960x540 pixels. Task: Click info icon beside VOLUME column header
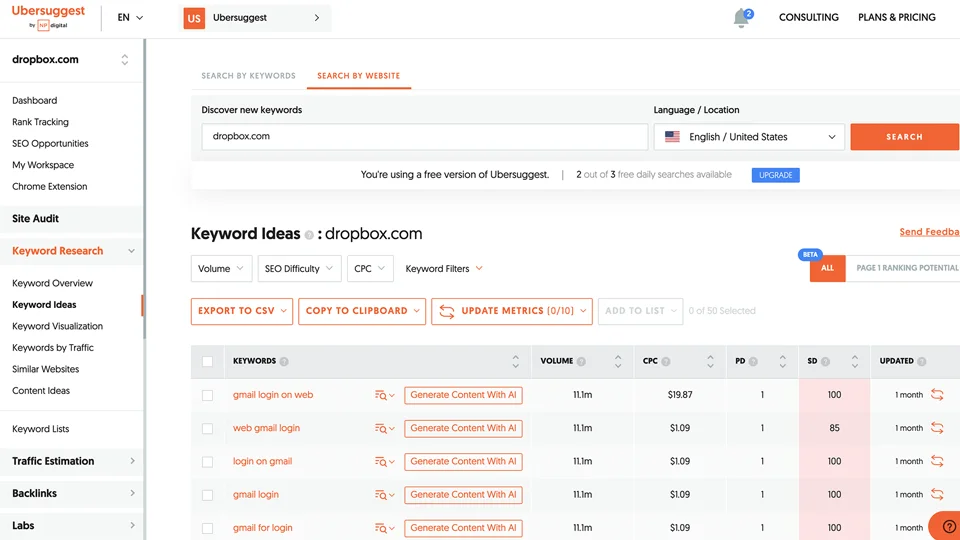(x=581, y=361)
